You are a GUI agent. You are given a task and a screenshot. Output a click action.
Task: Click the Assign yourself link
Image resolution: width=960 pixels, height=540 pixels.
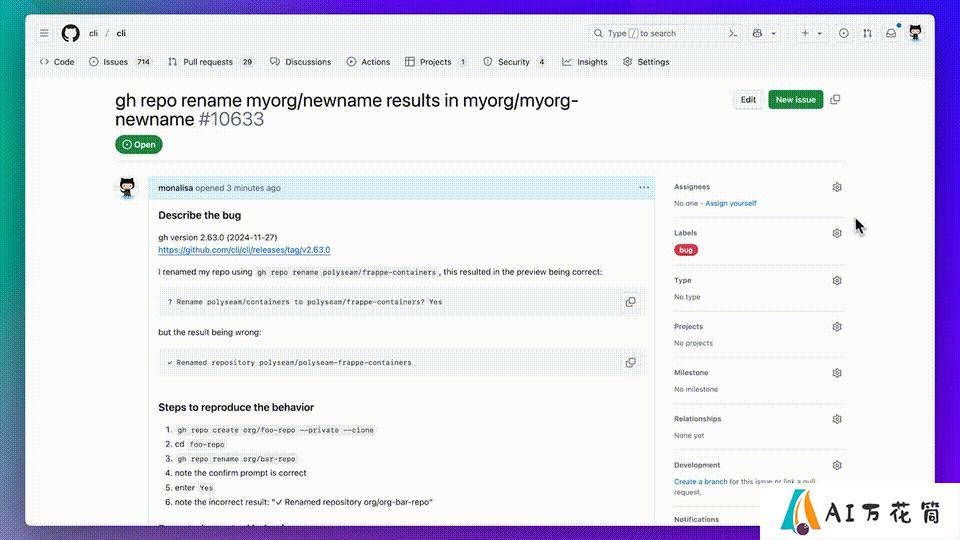pyautogui.click(x=730, y=203)
